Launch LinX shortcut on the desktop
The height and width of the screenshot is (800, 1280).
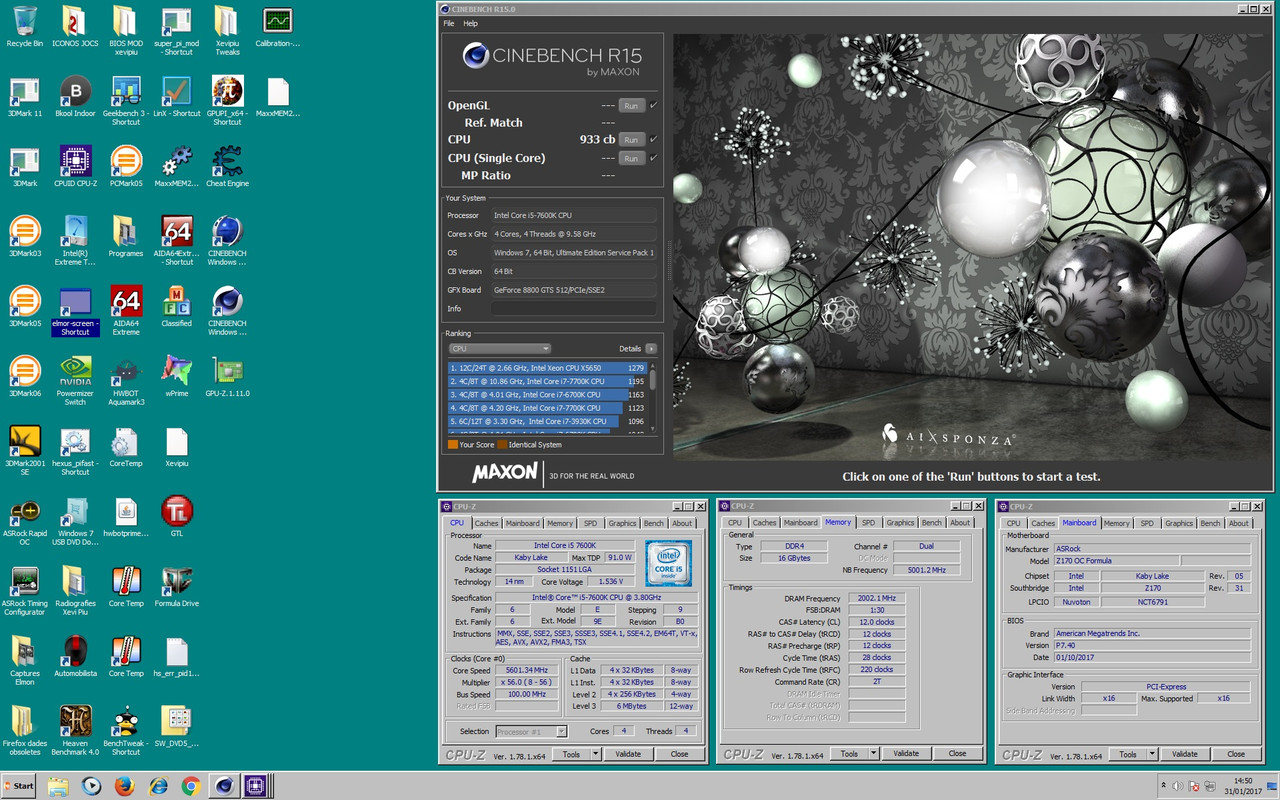[176, 91]
